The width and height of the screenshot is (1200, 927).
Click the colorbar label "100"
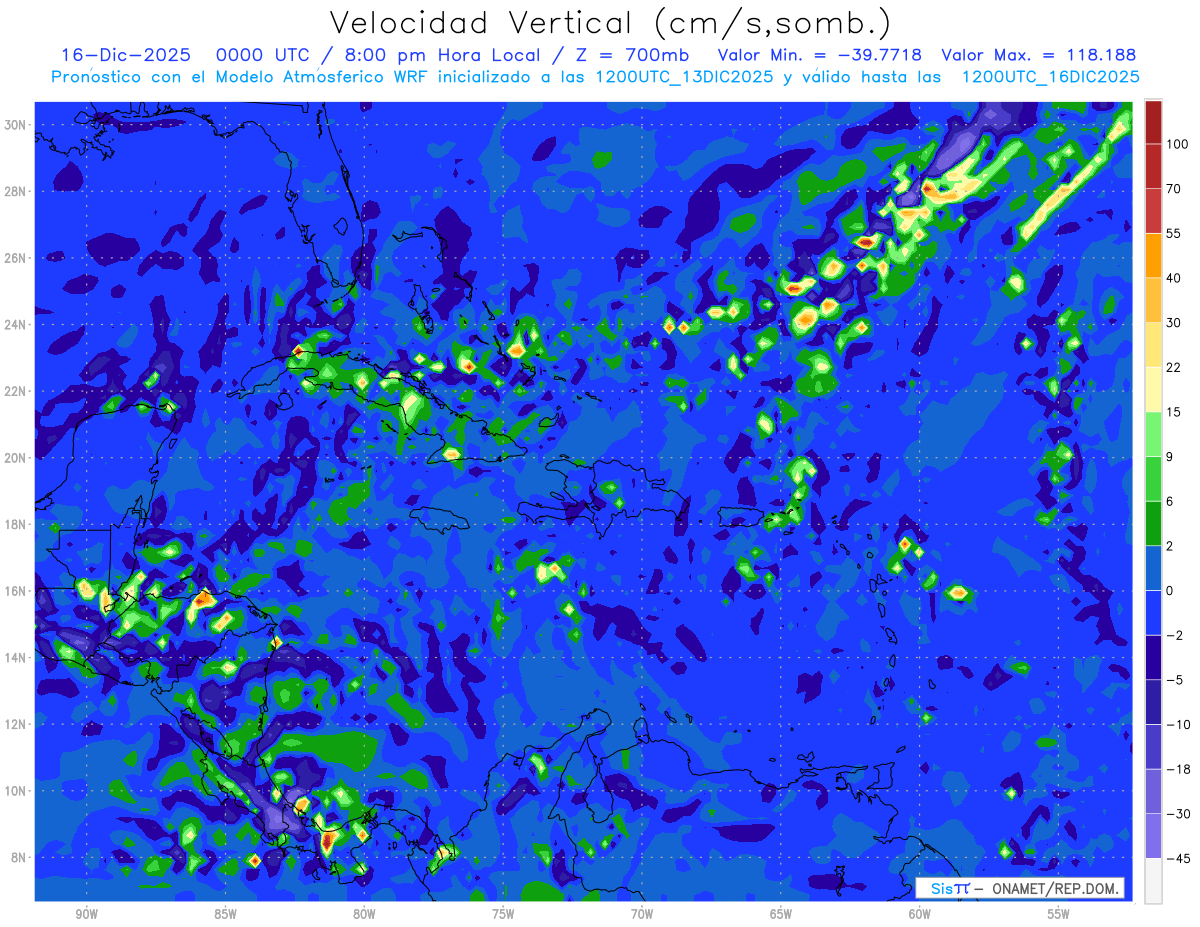[x=1177, y=145]
